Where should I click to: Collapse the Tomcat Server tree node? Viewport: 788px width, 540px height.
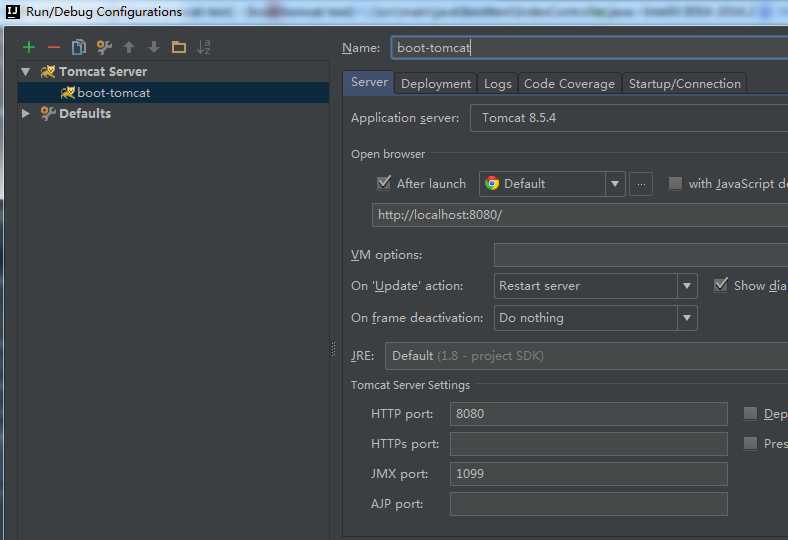pyautogui.click(x=26, y=72)
